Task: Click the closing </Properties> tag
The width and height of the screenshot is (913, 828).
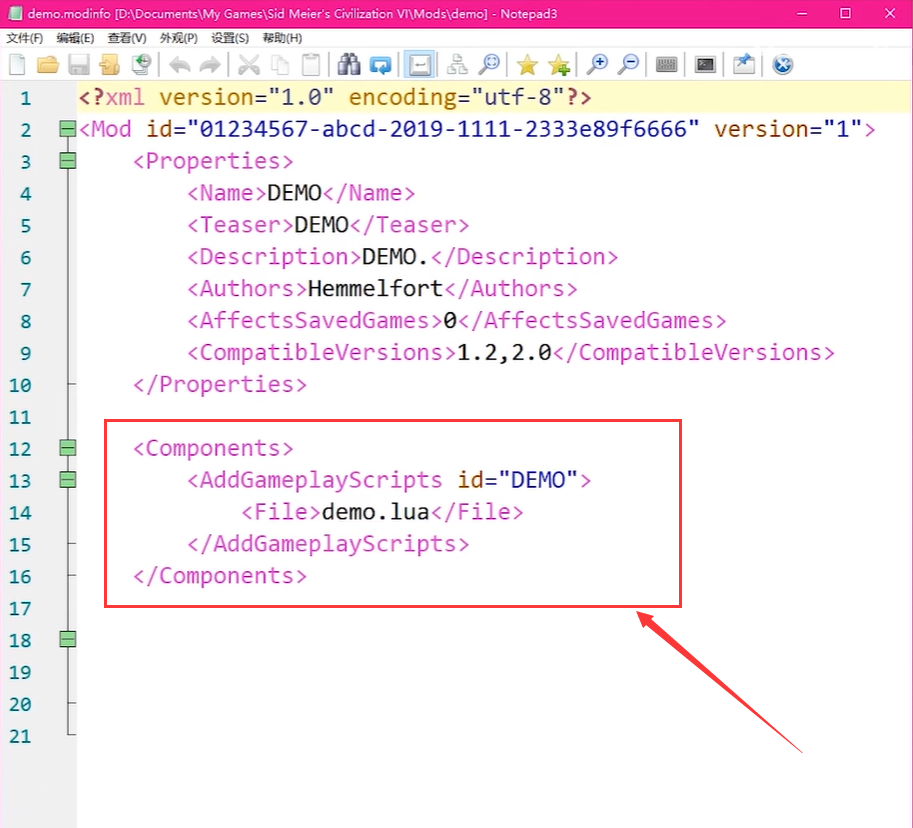Action: tap(220, 384)
